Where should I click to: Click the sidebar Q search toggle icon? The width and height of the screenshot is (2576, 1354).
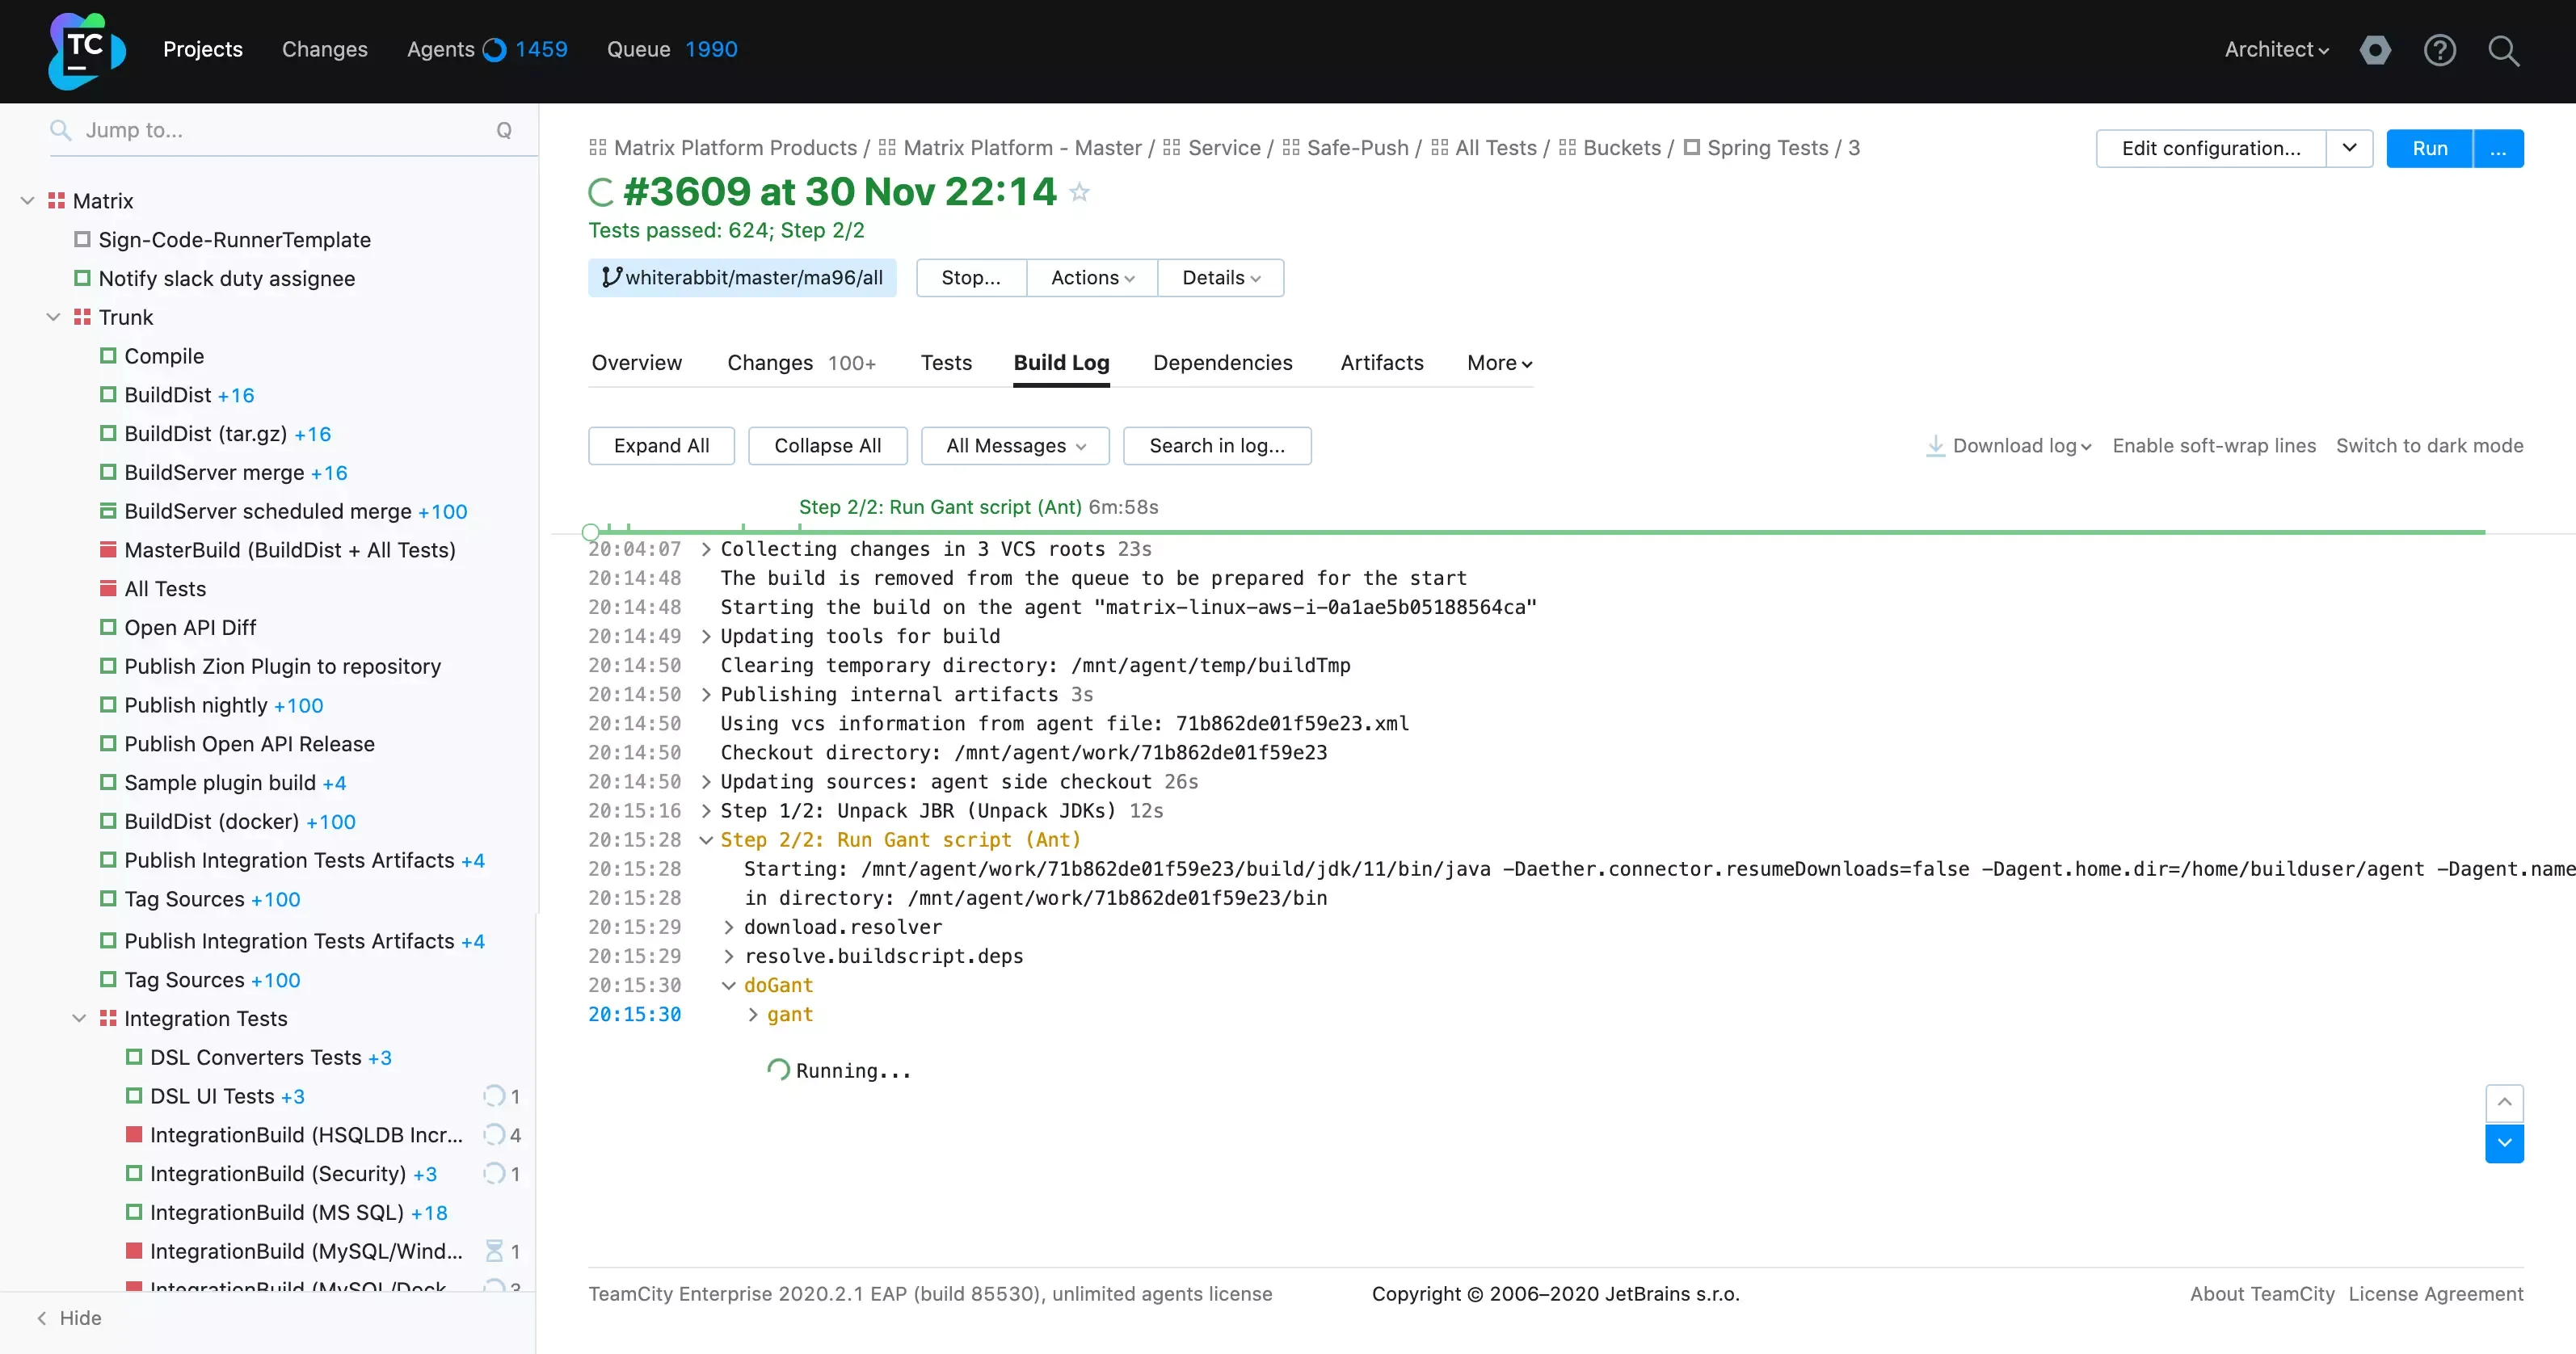coord(504,130)
